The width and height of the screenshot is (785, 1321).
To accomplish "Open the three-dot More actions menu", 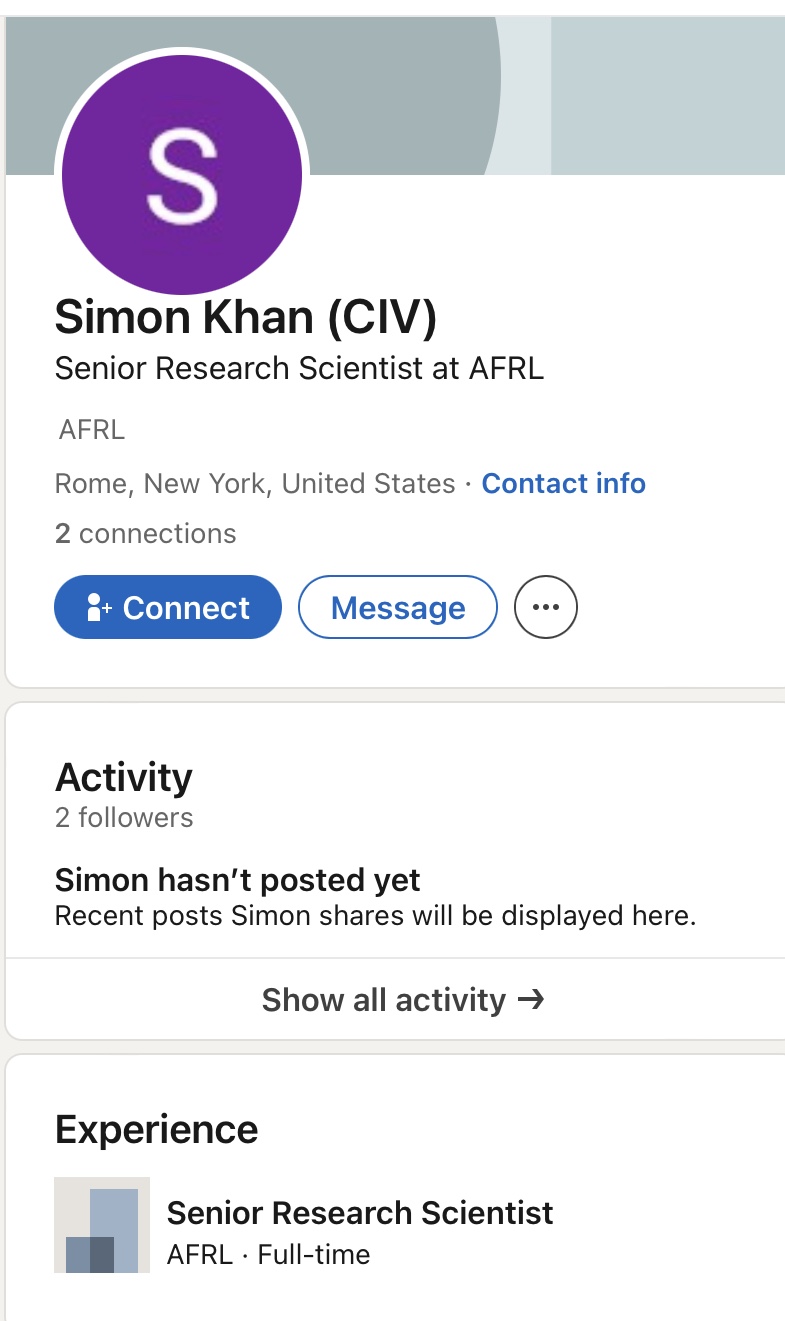I will (x=545, y=607).
